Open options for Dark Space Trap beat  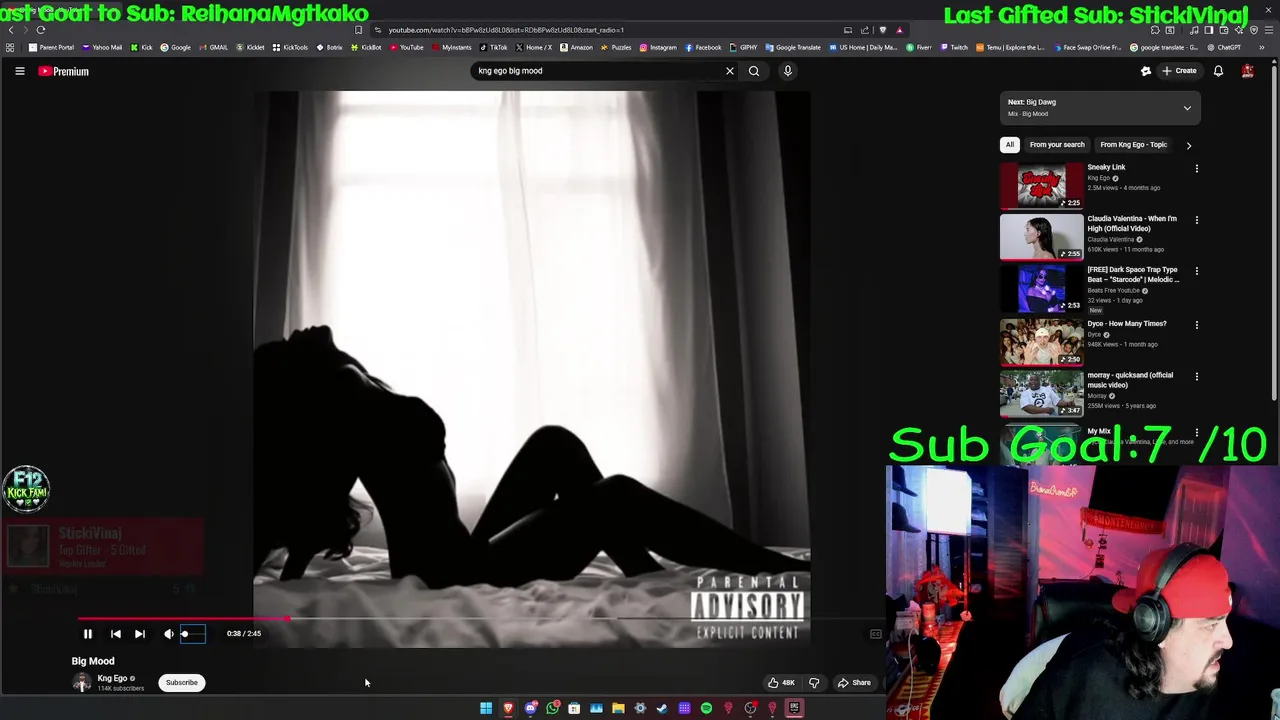(x=1196, y=271)
